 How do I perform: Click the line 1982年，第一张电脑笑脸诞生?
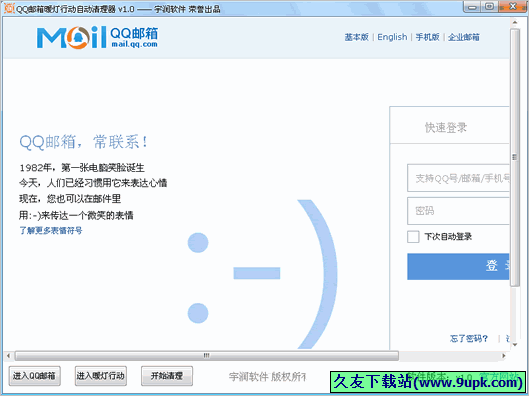[x=82, y=167]
